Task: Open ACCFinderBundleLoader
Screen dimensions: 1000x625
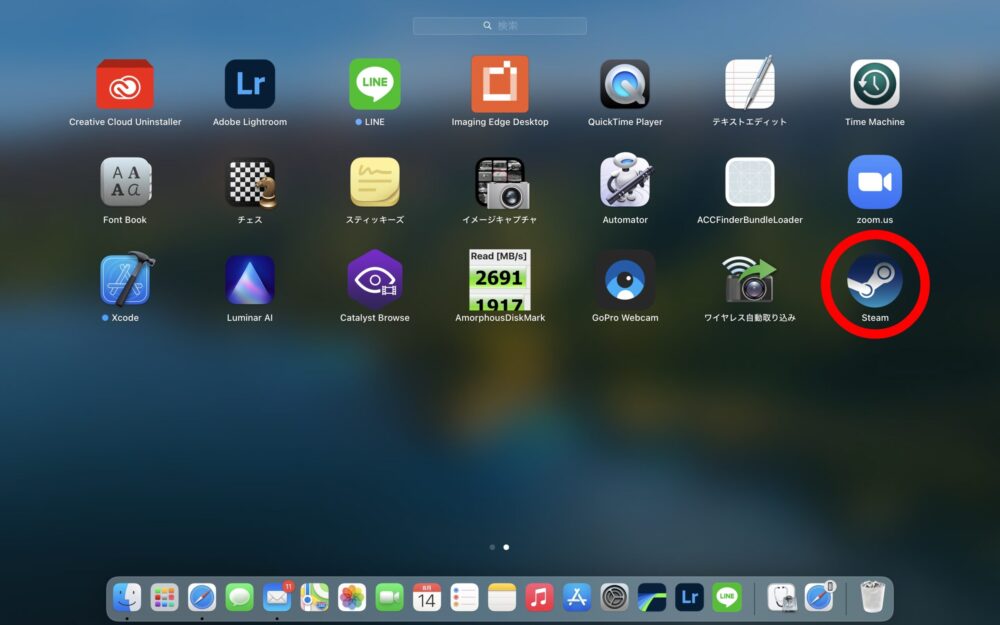Action: (x=750, y=182)
